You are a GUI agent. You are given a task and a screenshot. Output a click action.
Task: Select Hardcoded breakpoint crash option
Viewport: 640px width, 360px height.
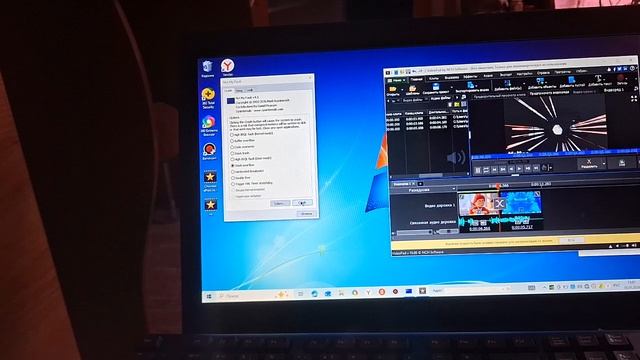coord(248,171)
